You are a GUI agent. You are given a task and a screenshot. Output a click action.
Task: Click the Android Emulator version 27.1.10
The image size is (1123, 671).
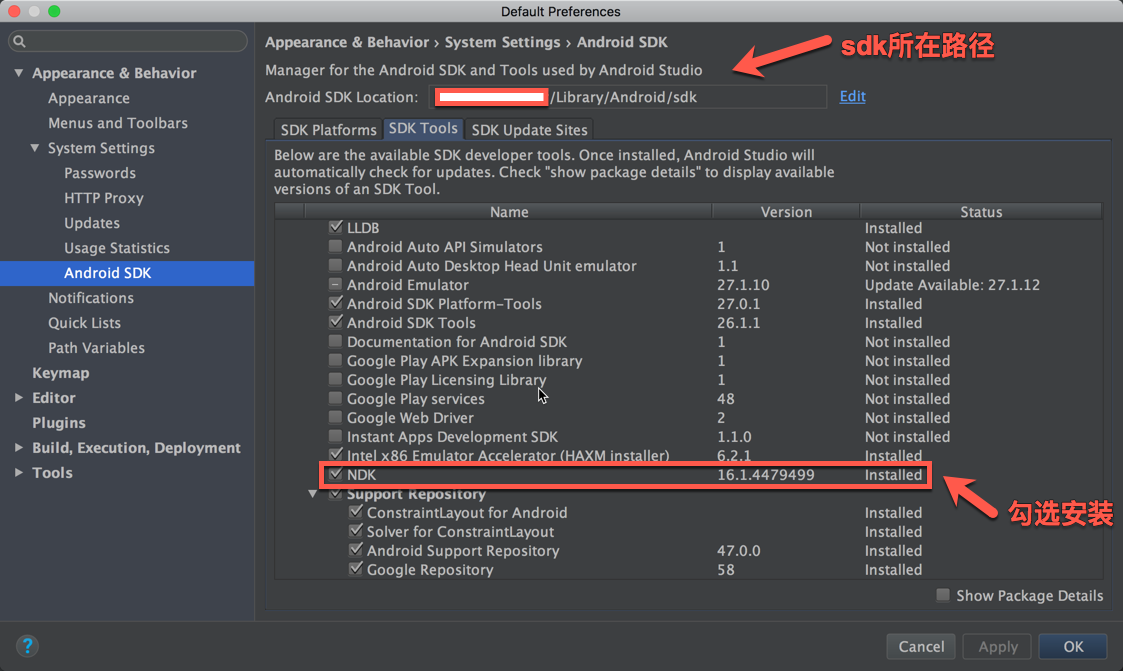click(x=743, y=285)
